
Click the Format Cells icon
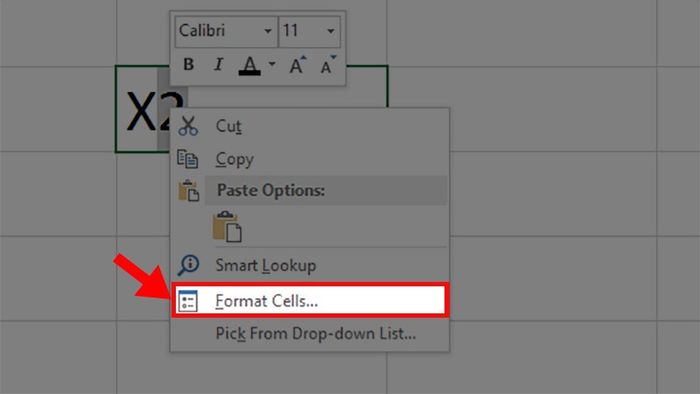click(188, 301)
